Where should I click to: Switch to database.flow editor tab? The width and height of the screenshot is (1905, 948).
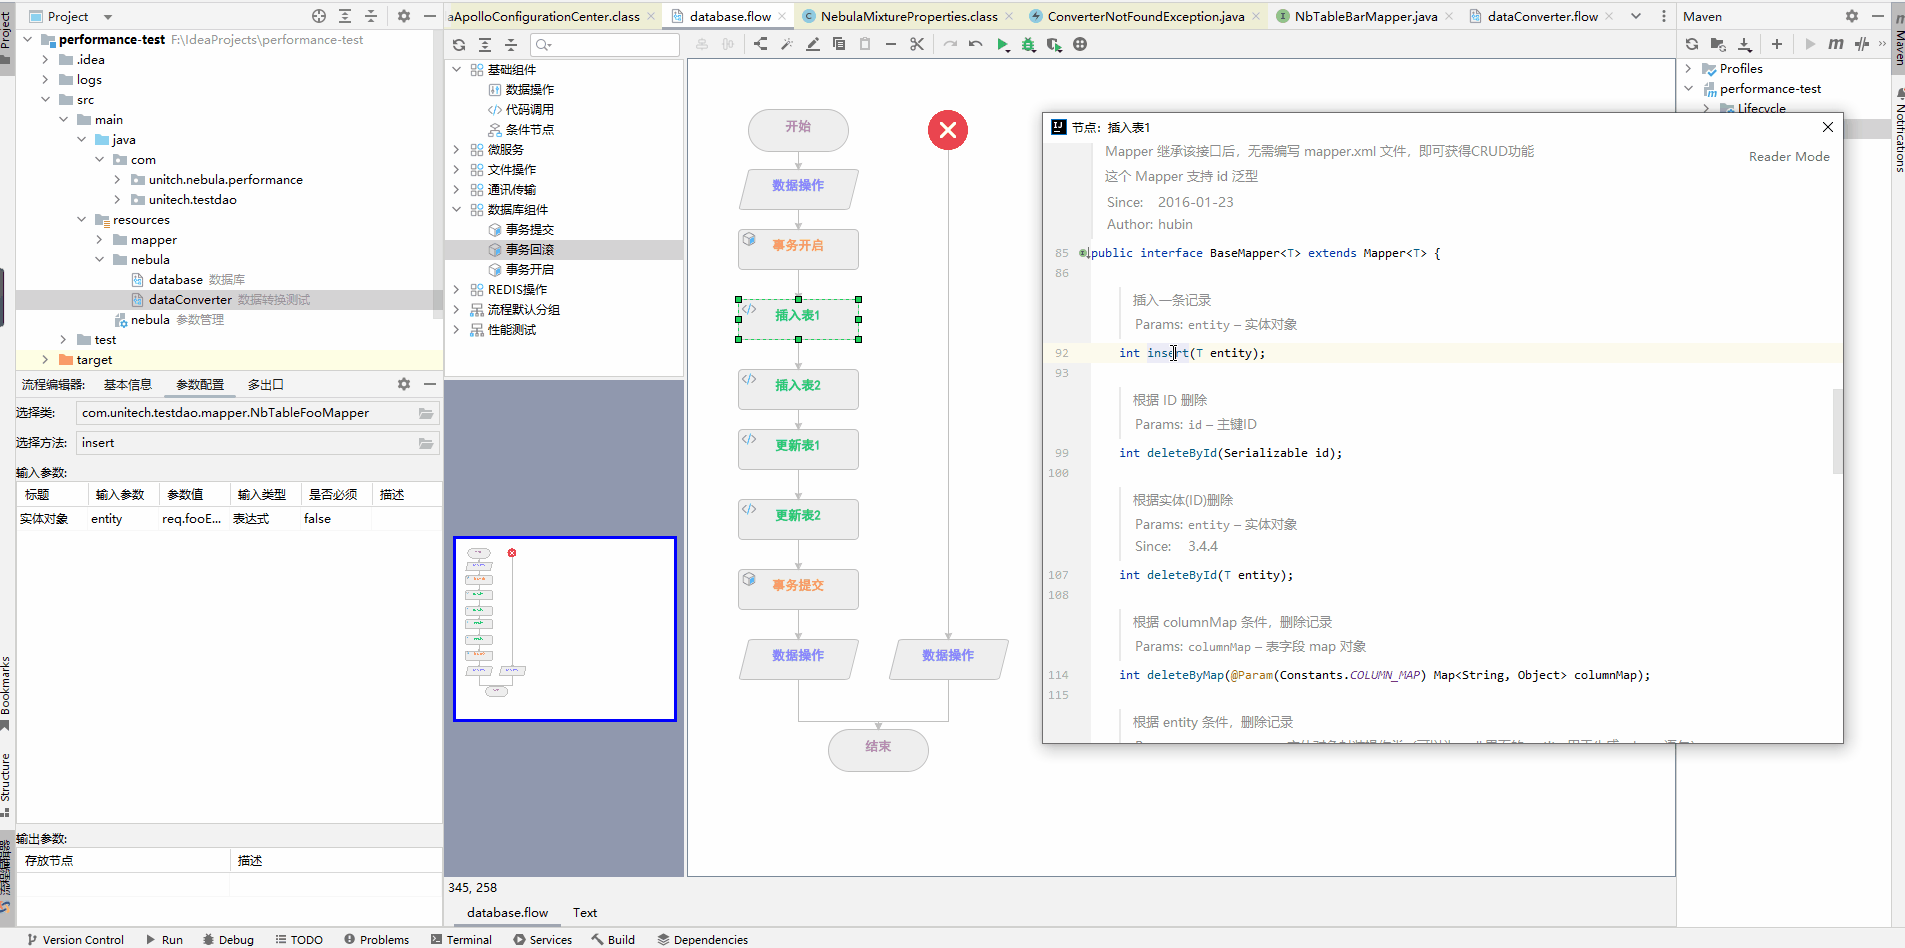(730, 16)
